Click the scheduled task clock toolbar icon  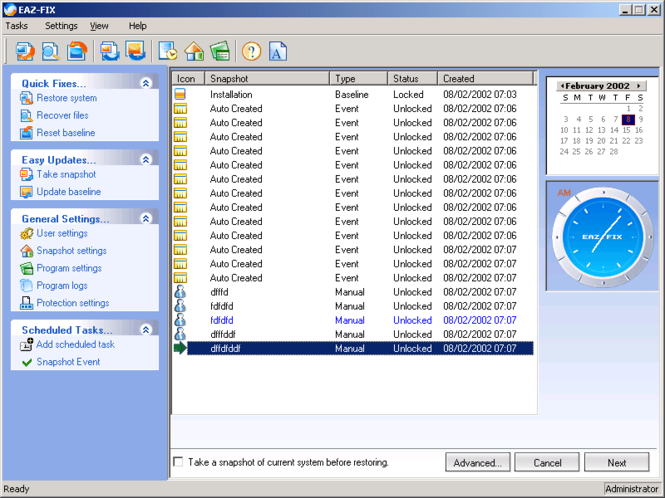click(x=168, y=51)
